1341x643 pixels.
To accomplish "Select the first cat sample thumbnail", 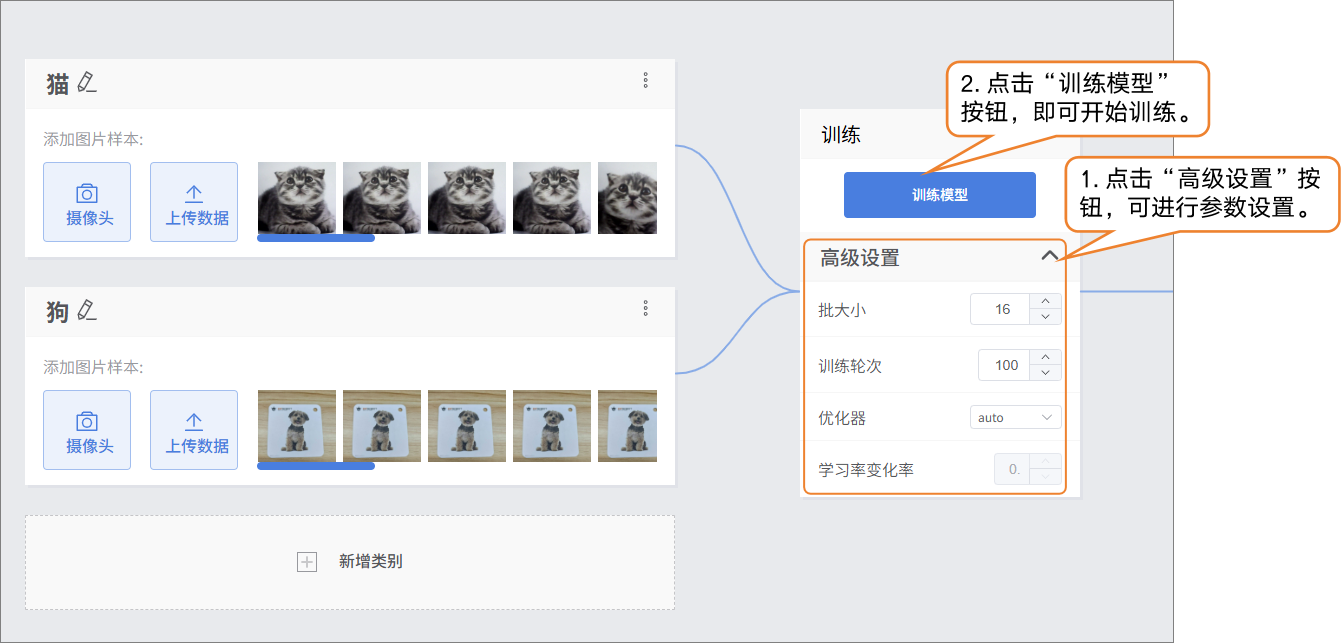I will click(x=298, y=198).
